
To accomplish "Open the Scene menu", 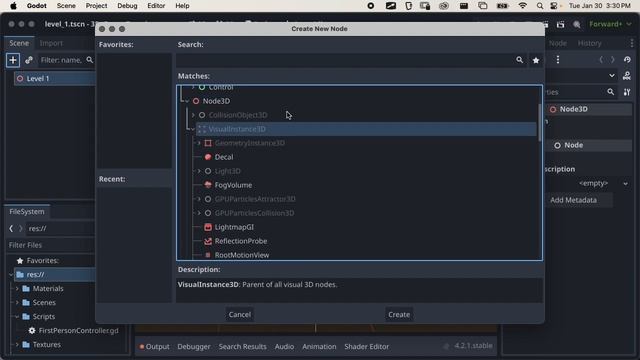I will [x=66, y=6].
